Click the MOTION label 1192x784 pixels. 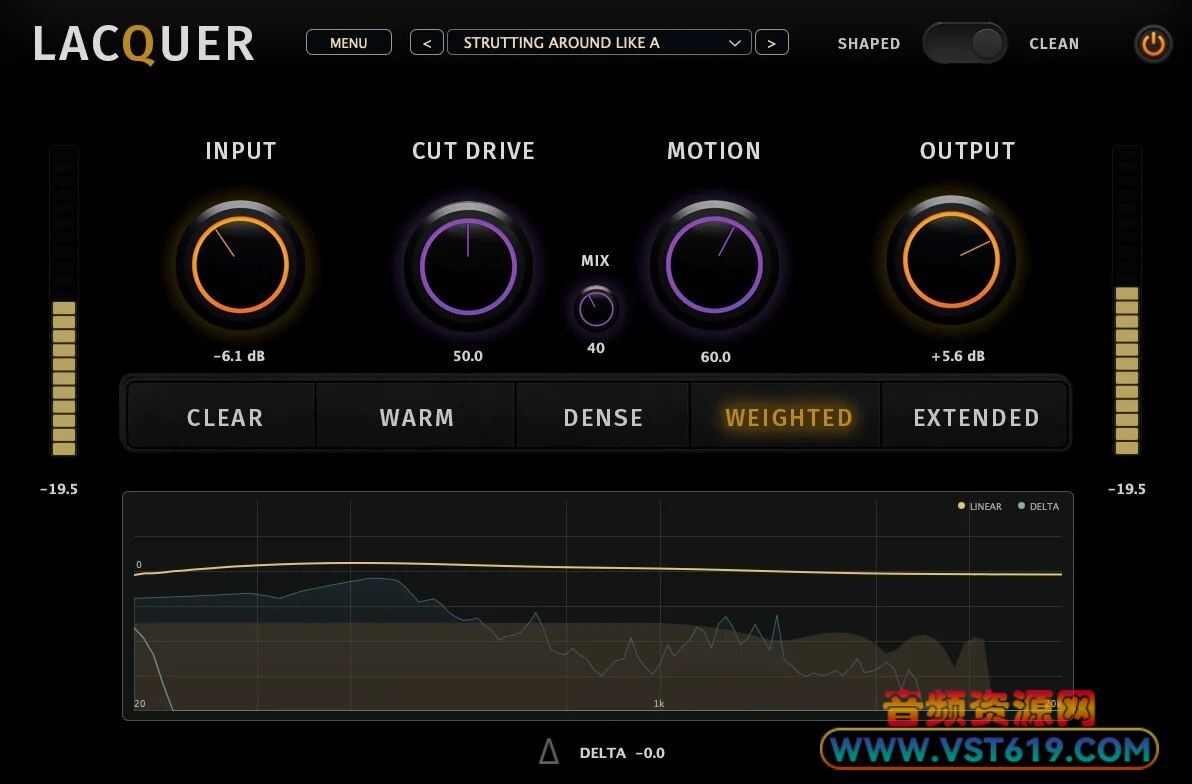[x=714, y=151]
